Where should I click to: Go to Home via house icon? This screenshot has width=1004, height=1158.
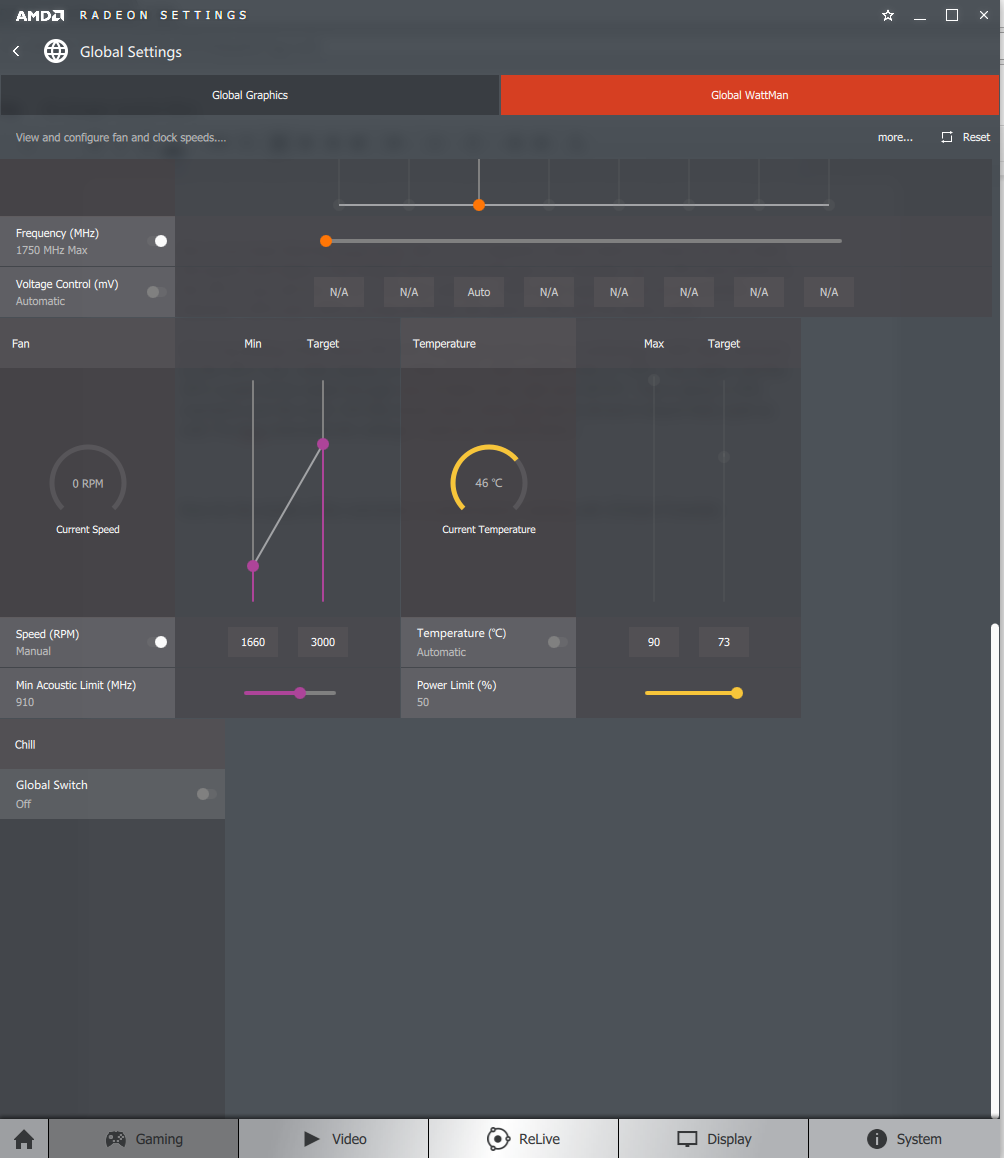pyautogui.click(x=24, y=1139)
